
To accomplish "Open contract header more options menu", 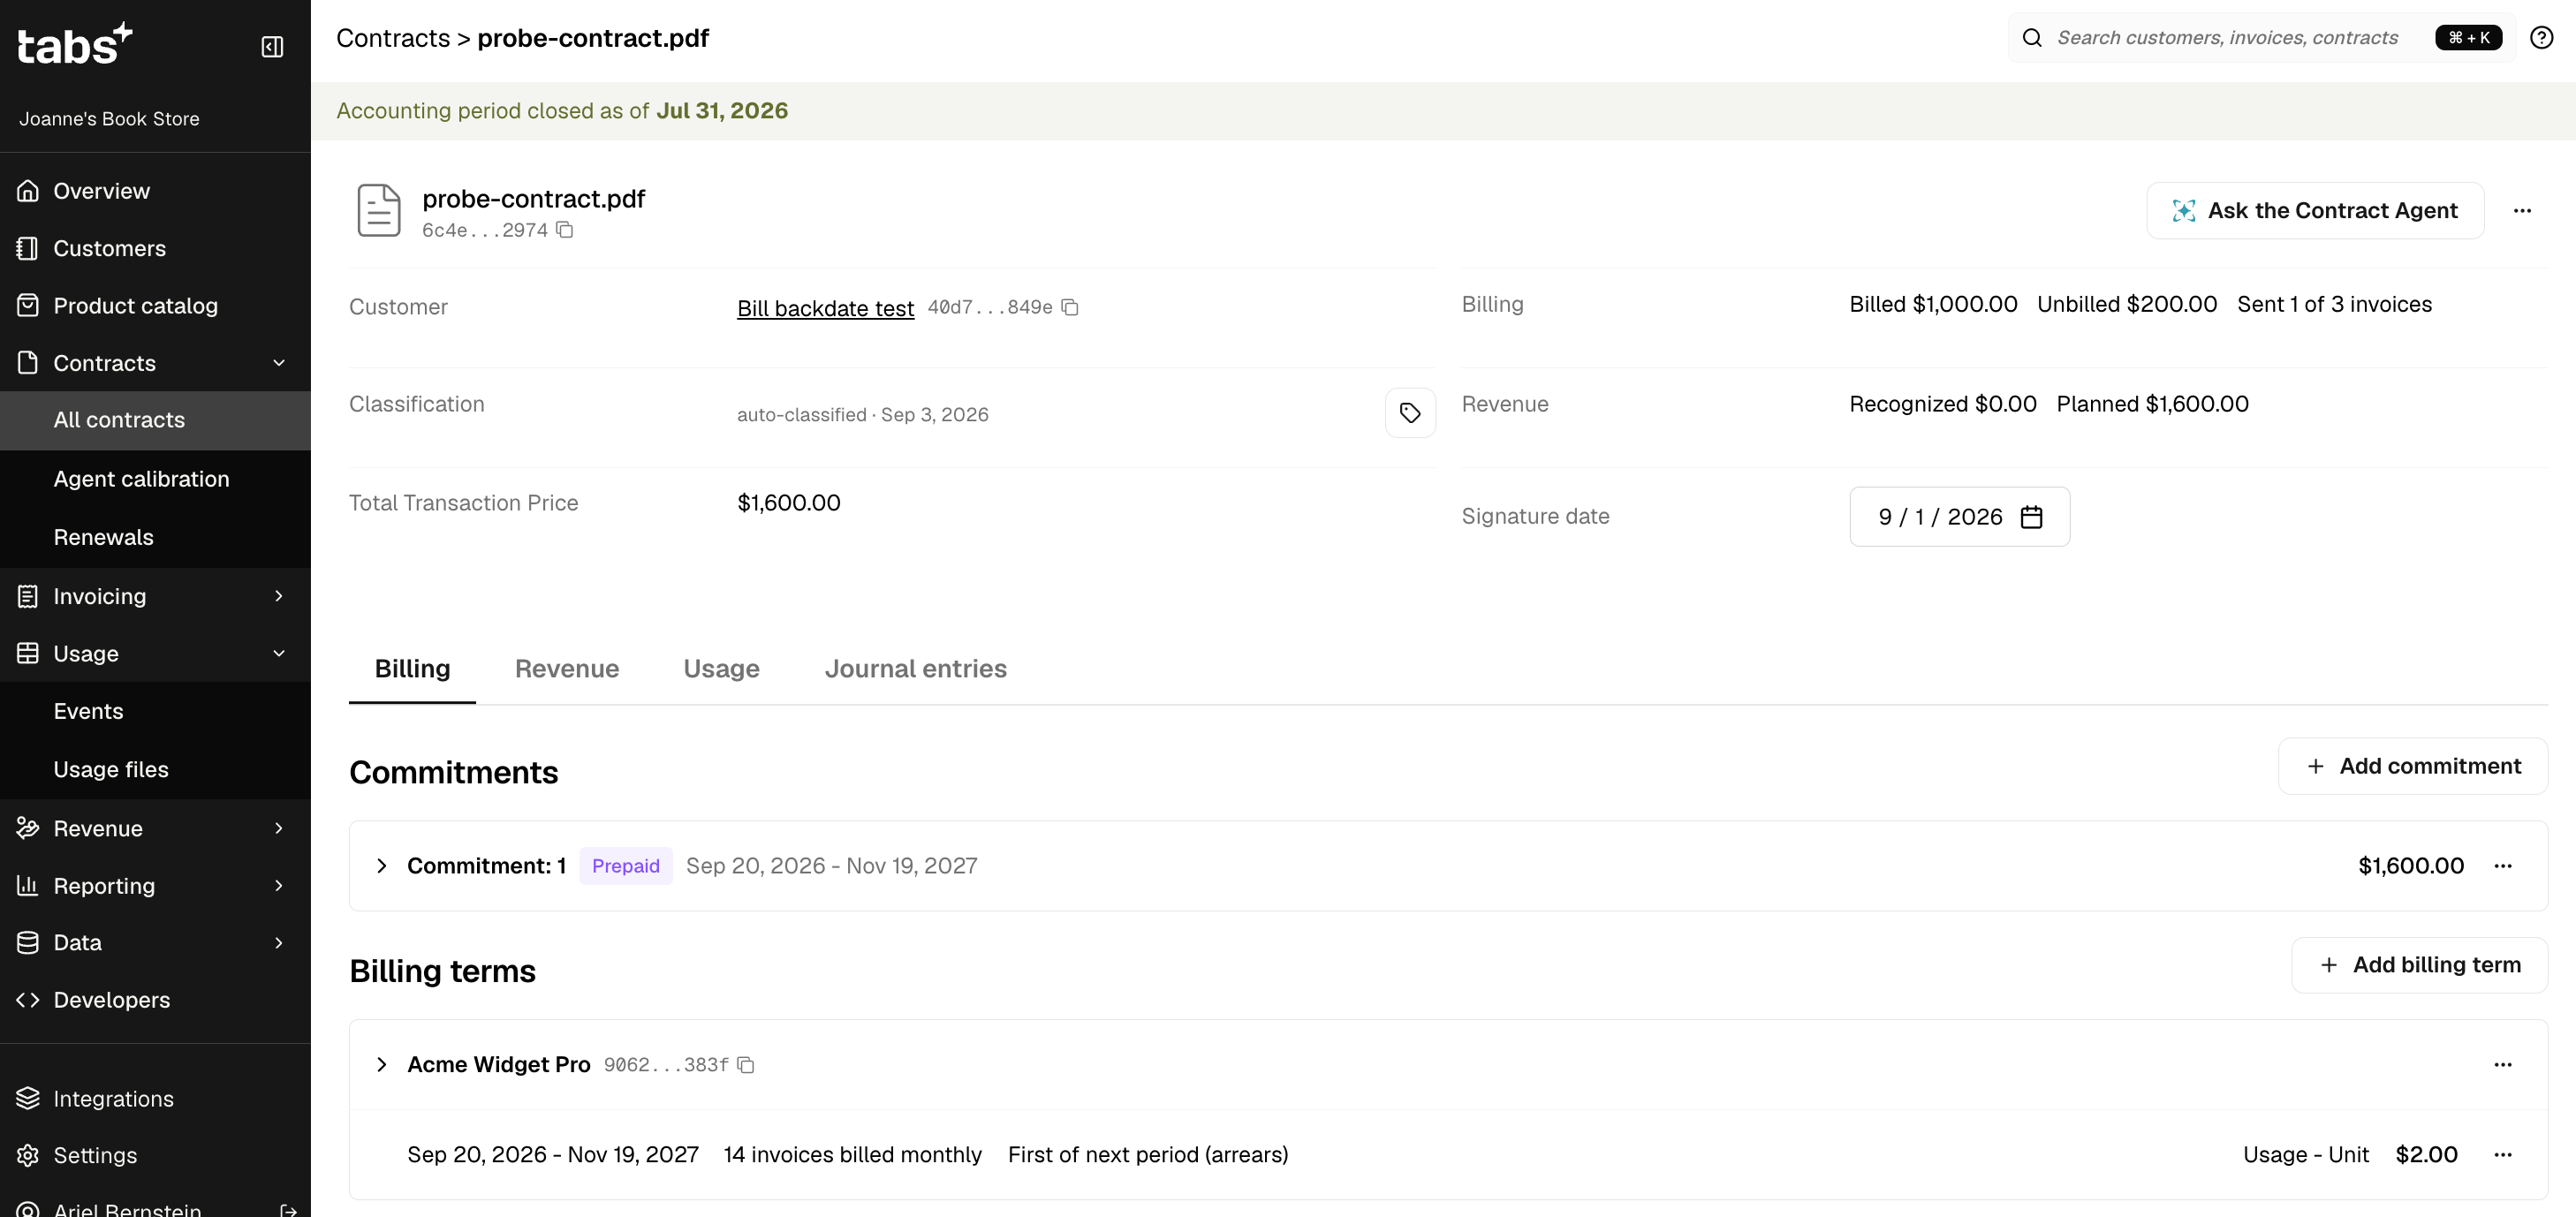I will [2522, 211].
